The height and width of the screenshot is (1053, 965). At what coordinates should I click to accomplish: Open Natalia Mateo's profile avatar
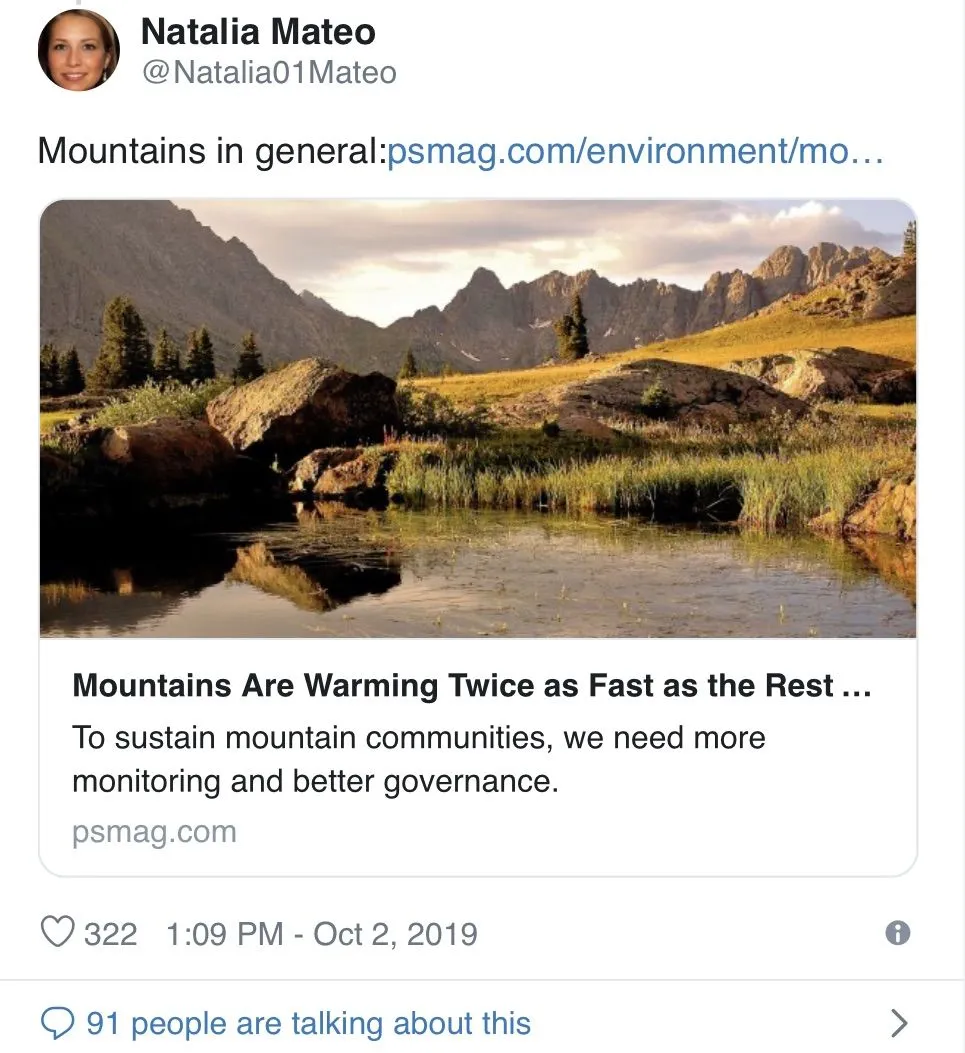coord(78,51)
